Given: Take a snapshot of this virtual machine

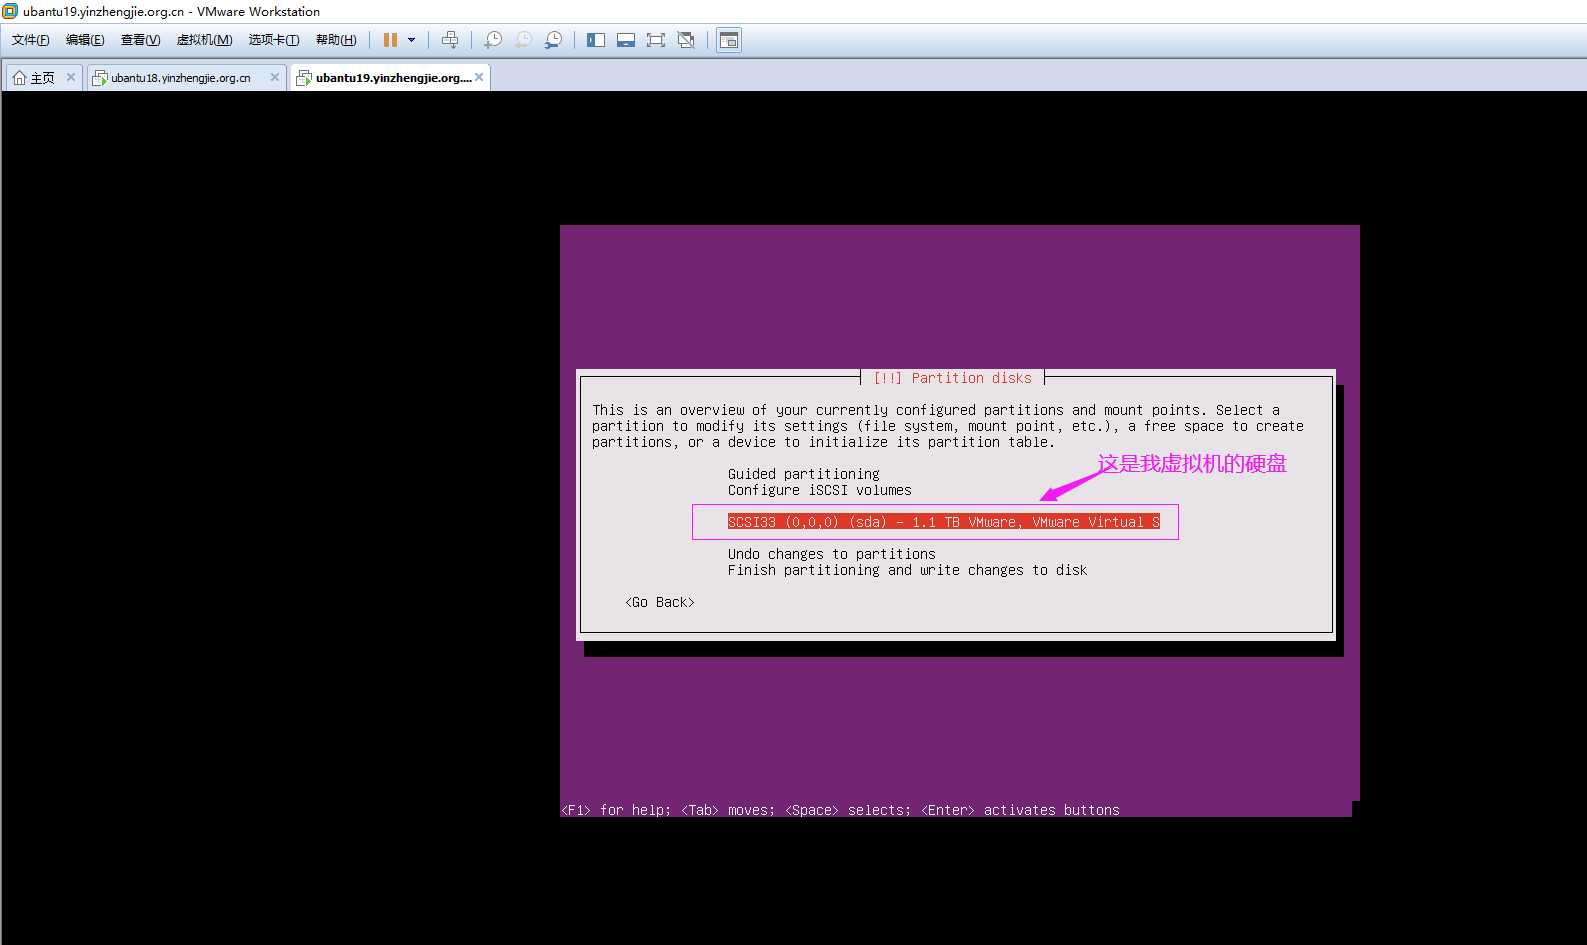Looking at the screenshot, I should coord(493,40).
